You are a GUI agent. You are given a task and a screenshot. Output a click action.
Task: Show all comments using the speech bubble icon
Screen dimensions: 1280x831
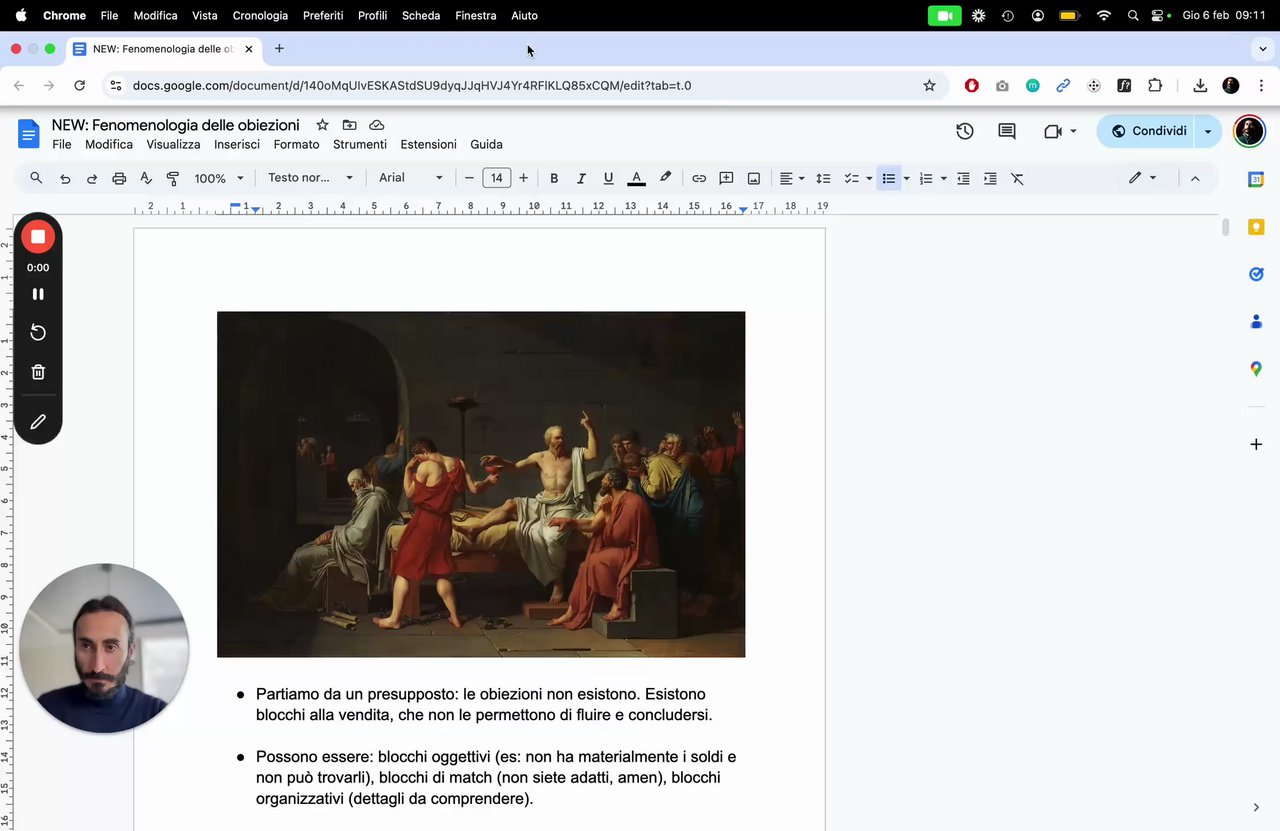click(1007, 131)
